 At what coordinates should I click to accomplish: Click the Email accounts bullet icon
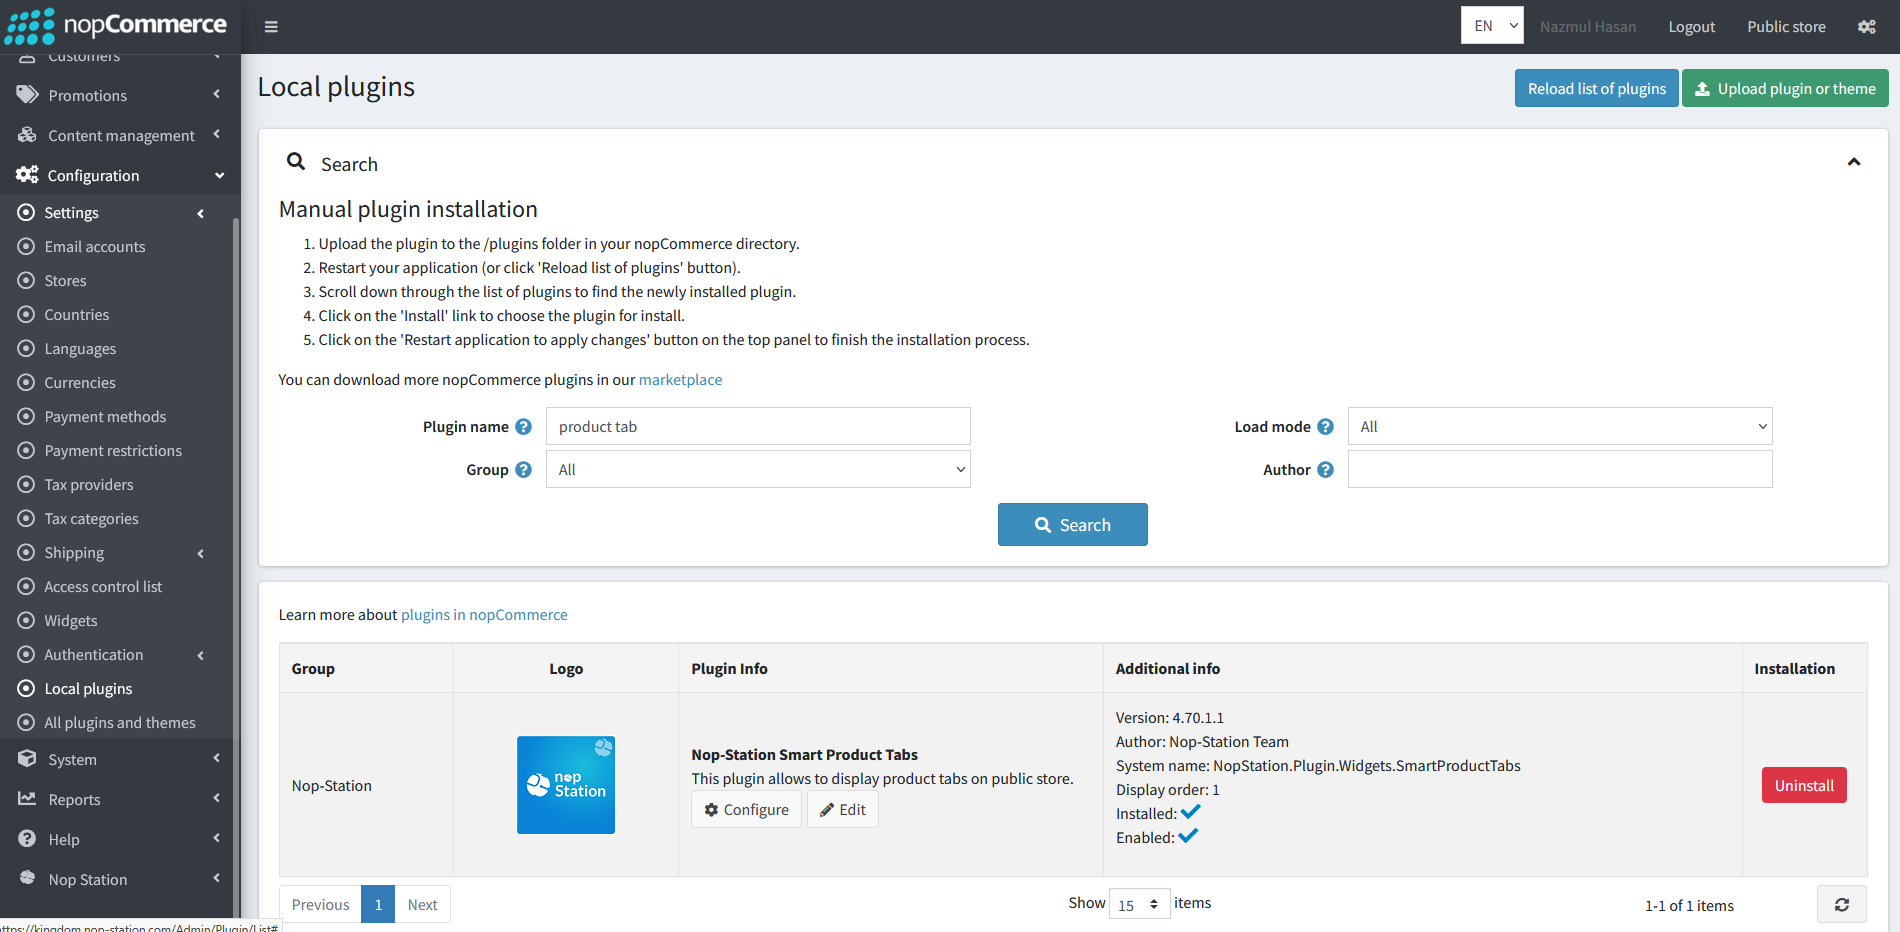(27, 246)
